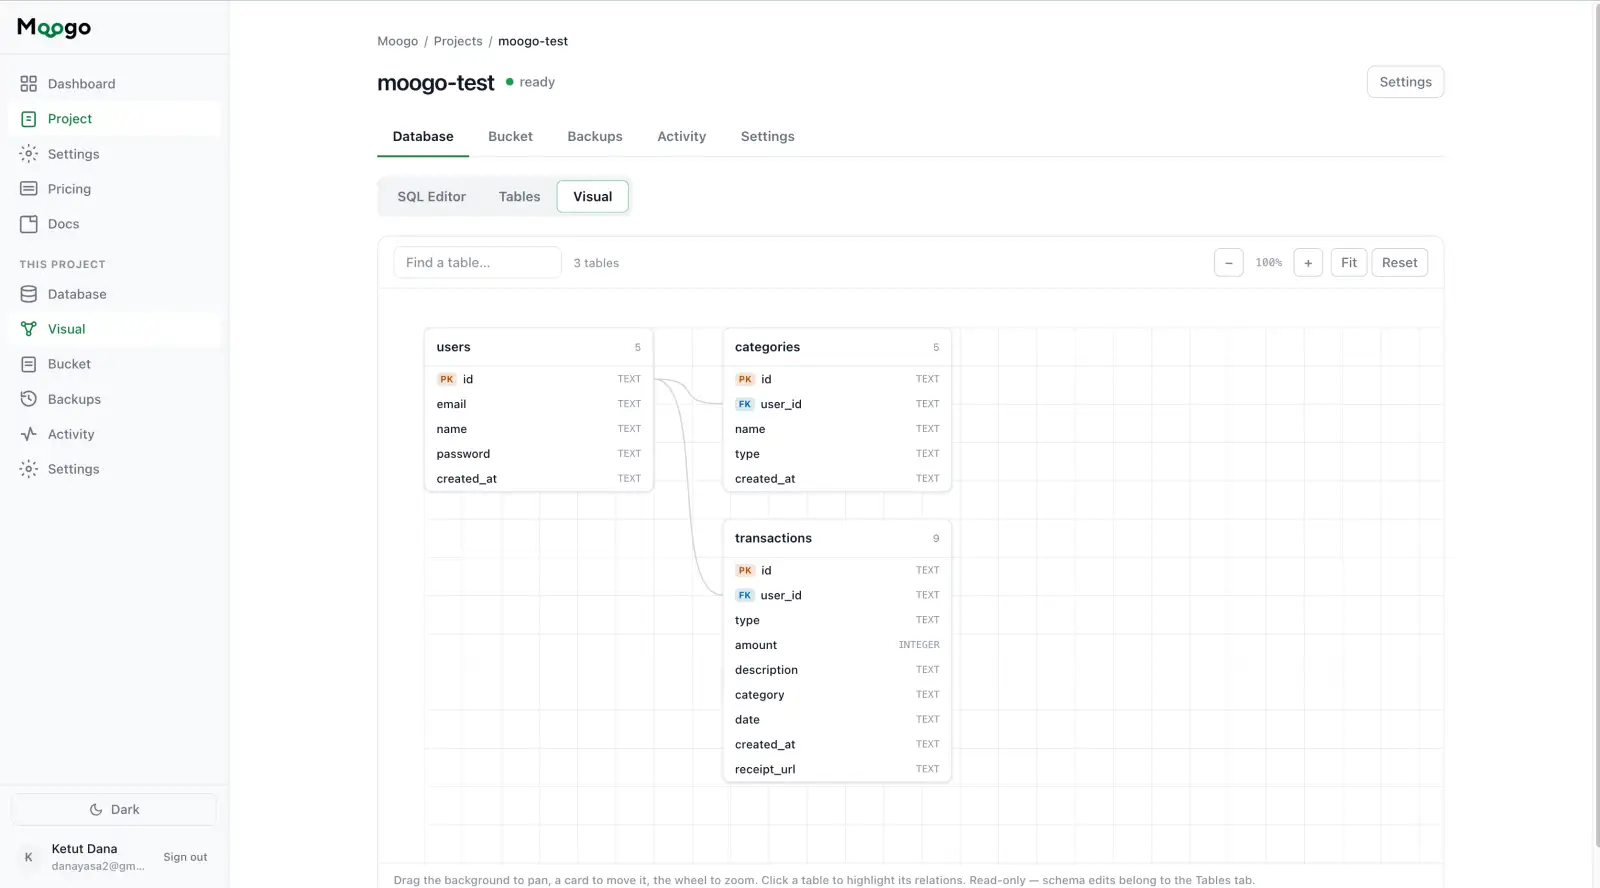
Task: Open the Settings tab next to Activity
Action: (768, 137)
